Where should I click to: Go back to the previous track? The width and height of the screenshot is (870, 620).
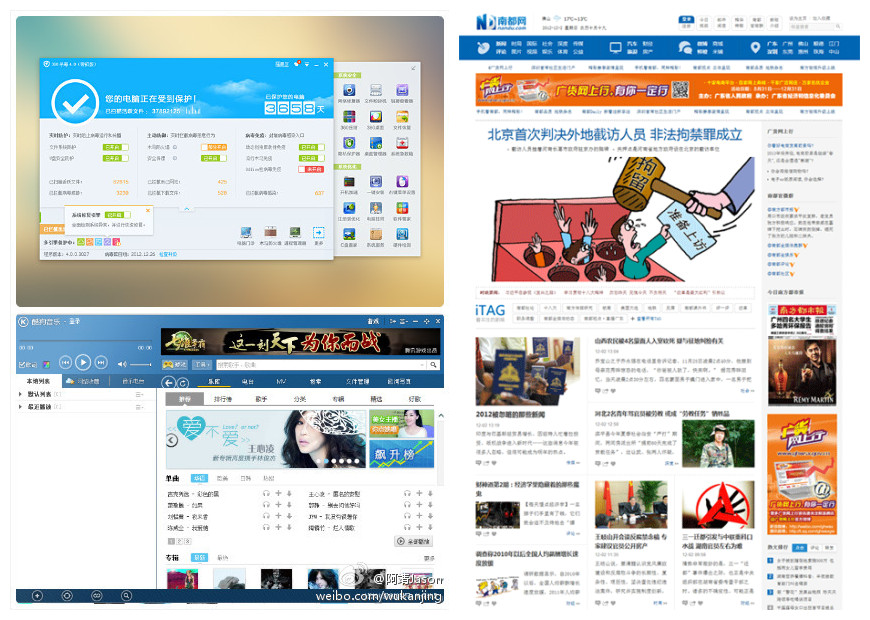(64, 361)
